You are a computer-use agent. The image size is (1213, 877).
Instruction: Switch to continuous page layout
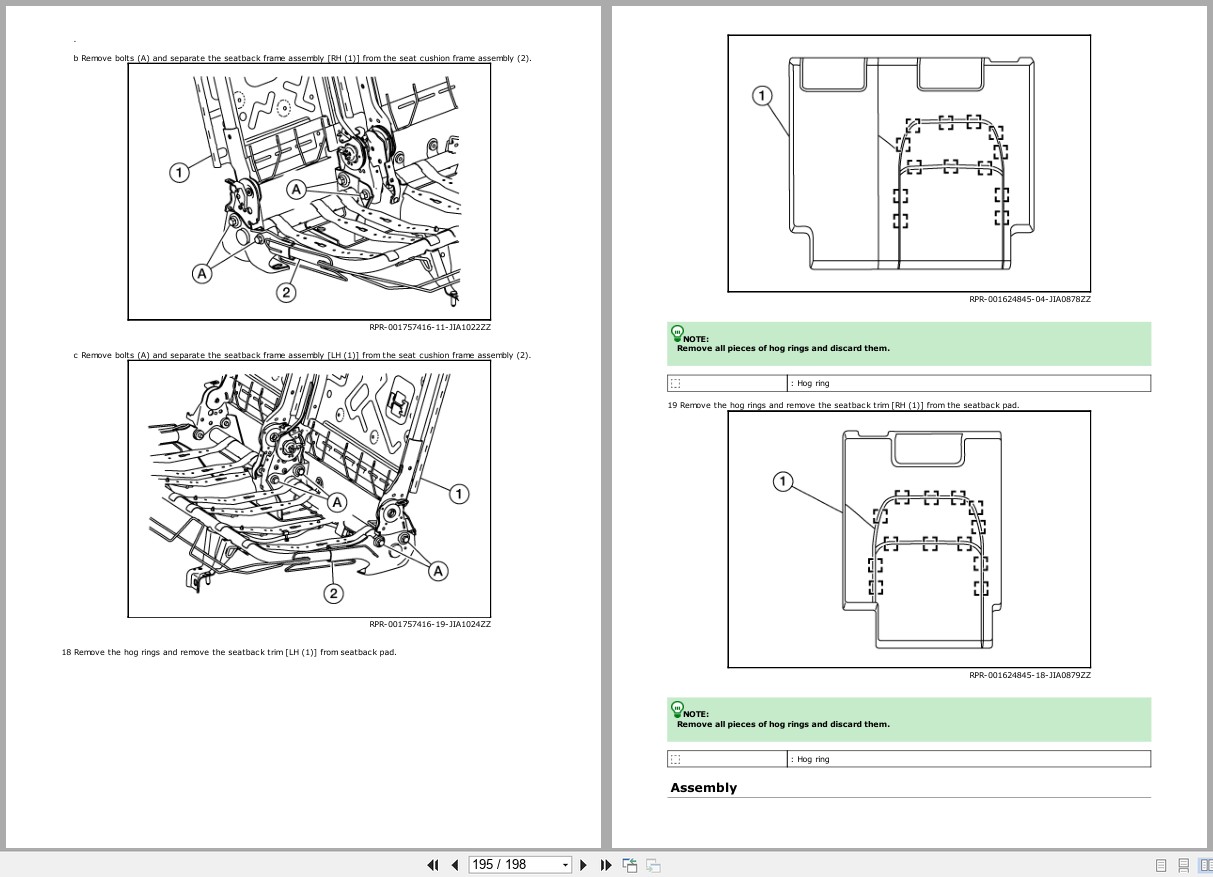pos(1184,866)
